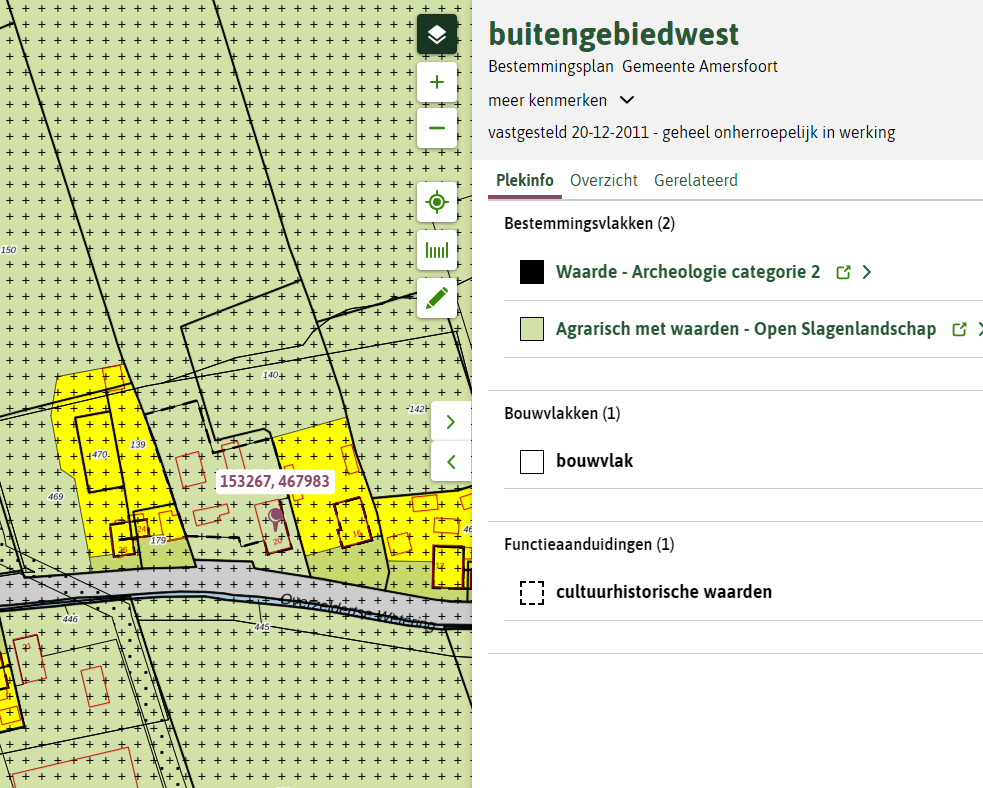Image resolution: width=983 pixels, height=788 pixels.
Task: Activate the pencil draw tool
Action: pyautogui.click(x=437, y=298)
